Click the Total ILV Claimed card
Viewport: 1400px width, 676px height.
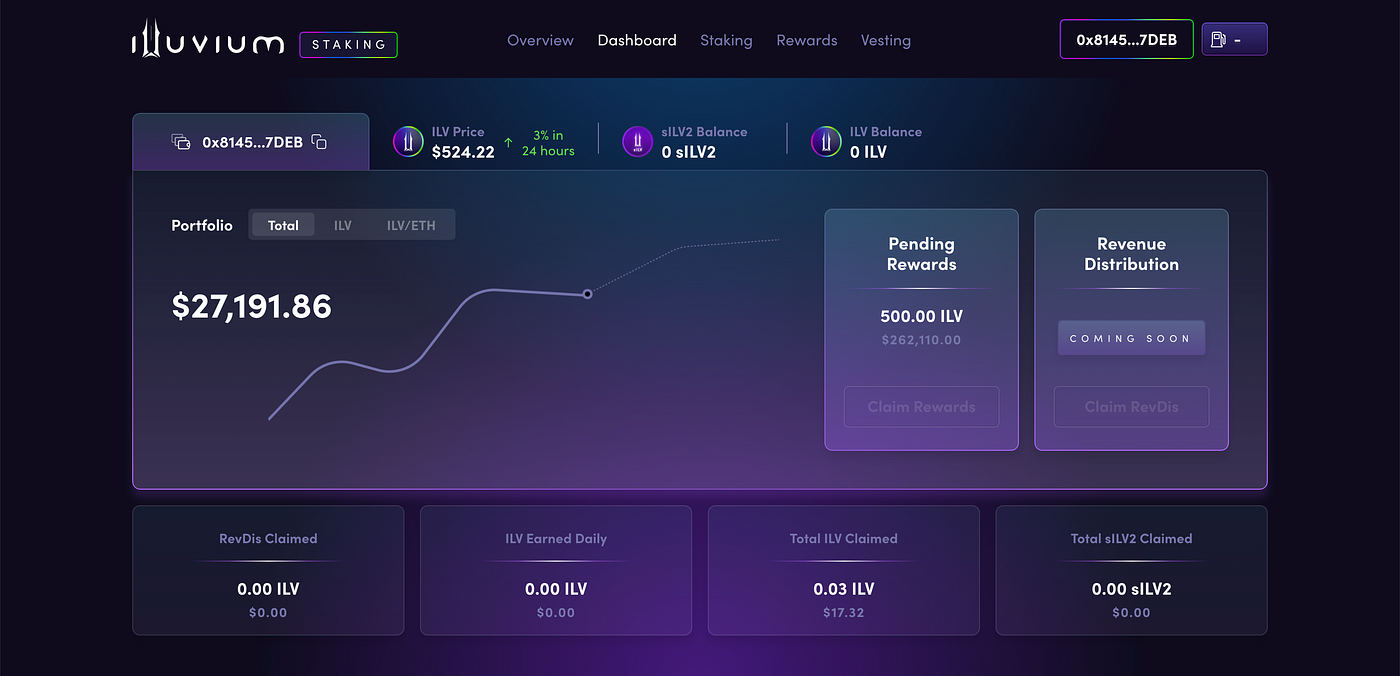(x=843, y=570)
